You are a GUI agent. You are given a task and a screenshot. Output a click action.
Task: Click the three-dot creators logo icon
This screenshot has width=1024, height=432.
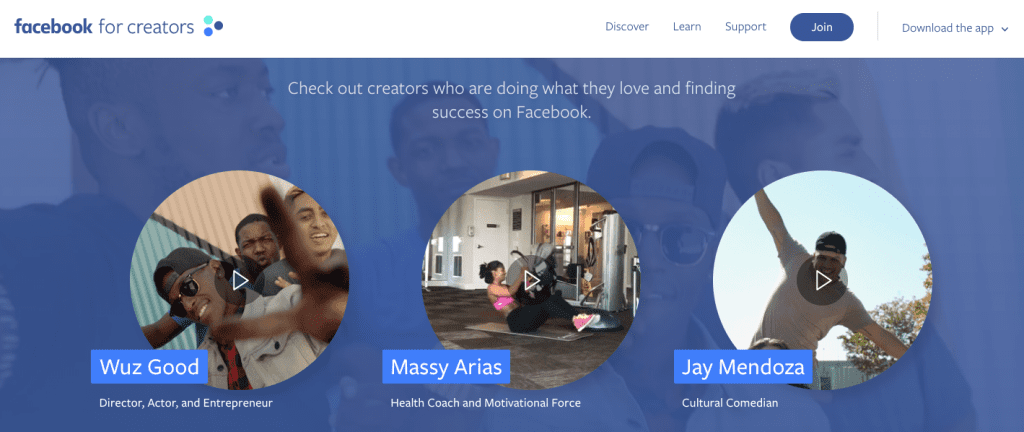point(213,26)
